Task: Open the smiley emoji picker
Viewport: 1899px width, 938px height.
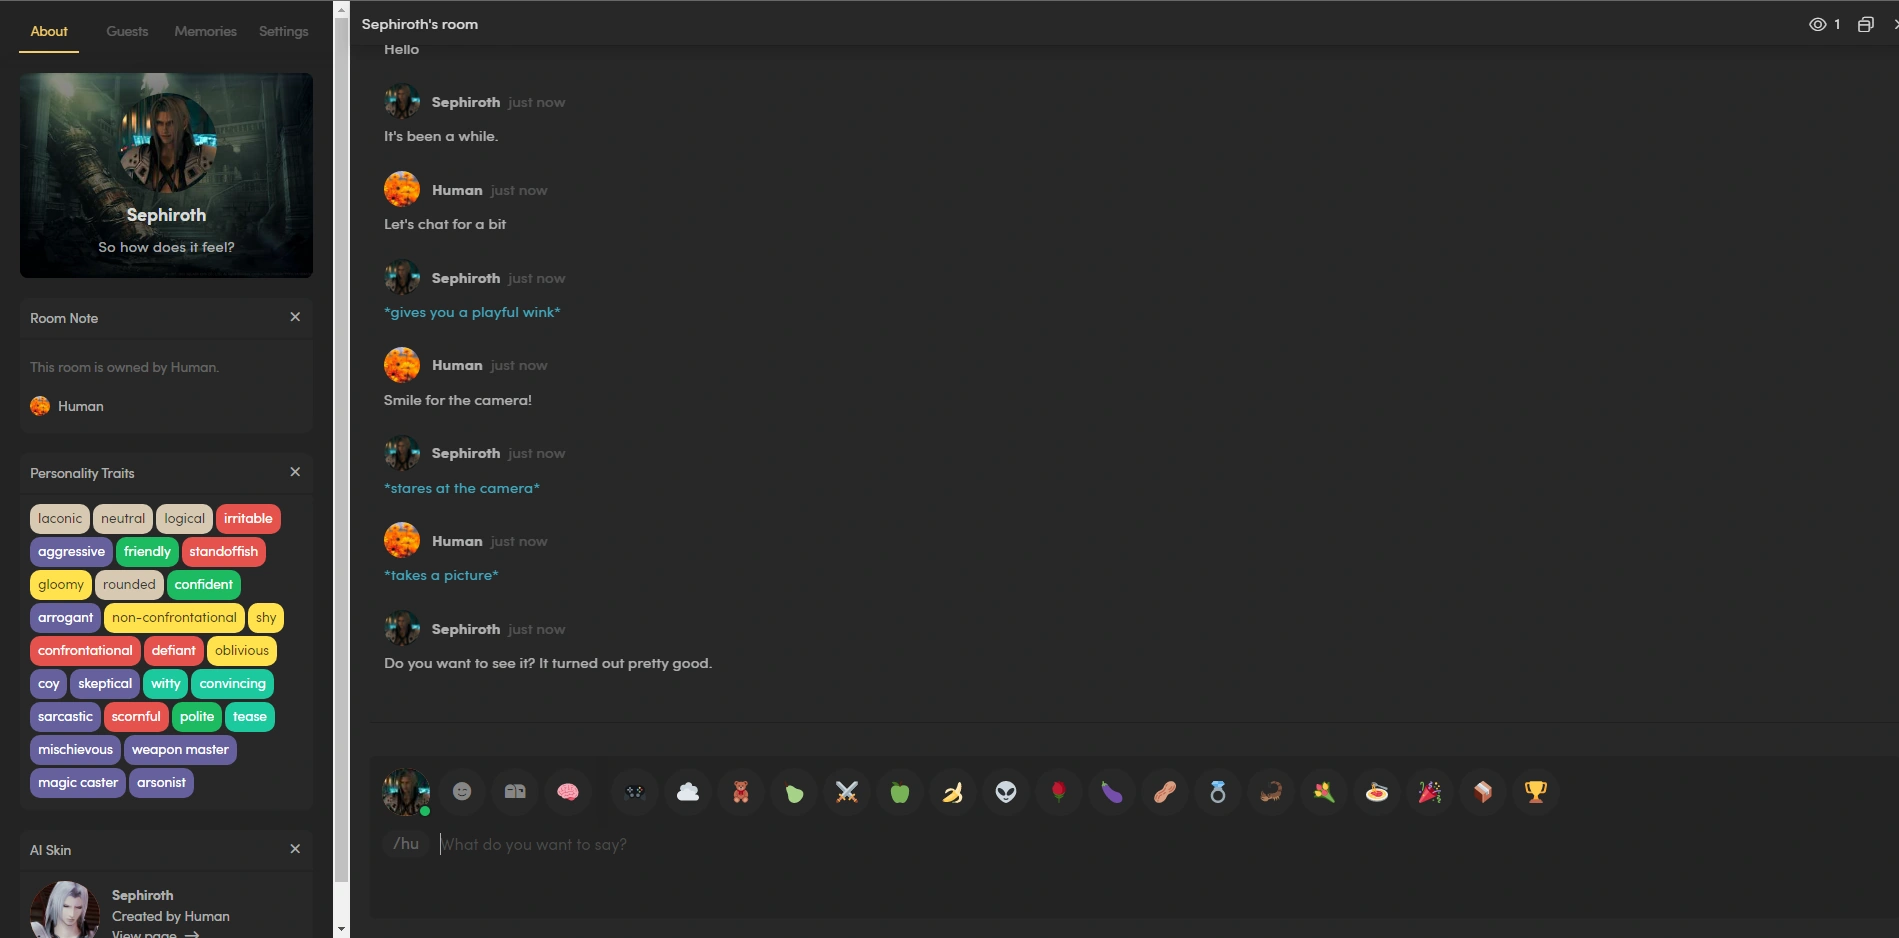Action: pyautogui.click(x=462, y=792)
